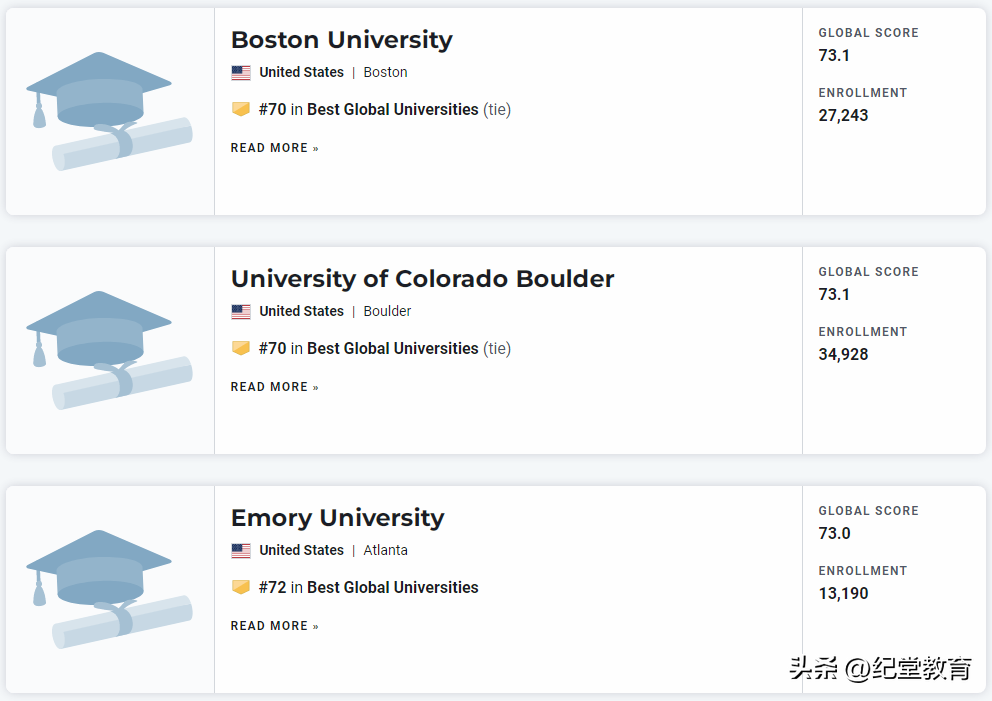Viewport: 992px width, 701px height.
Task: Click Best Global Universities link for Boston
Action: pyautogui.click(x=392, y=109)
